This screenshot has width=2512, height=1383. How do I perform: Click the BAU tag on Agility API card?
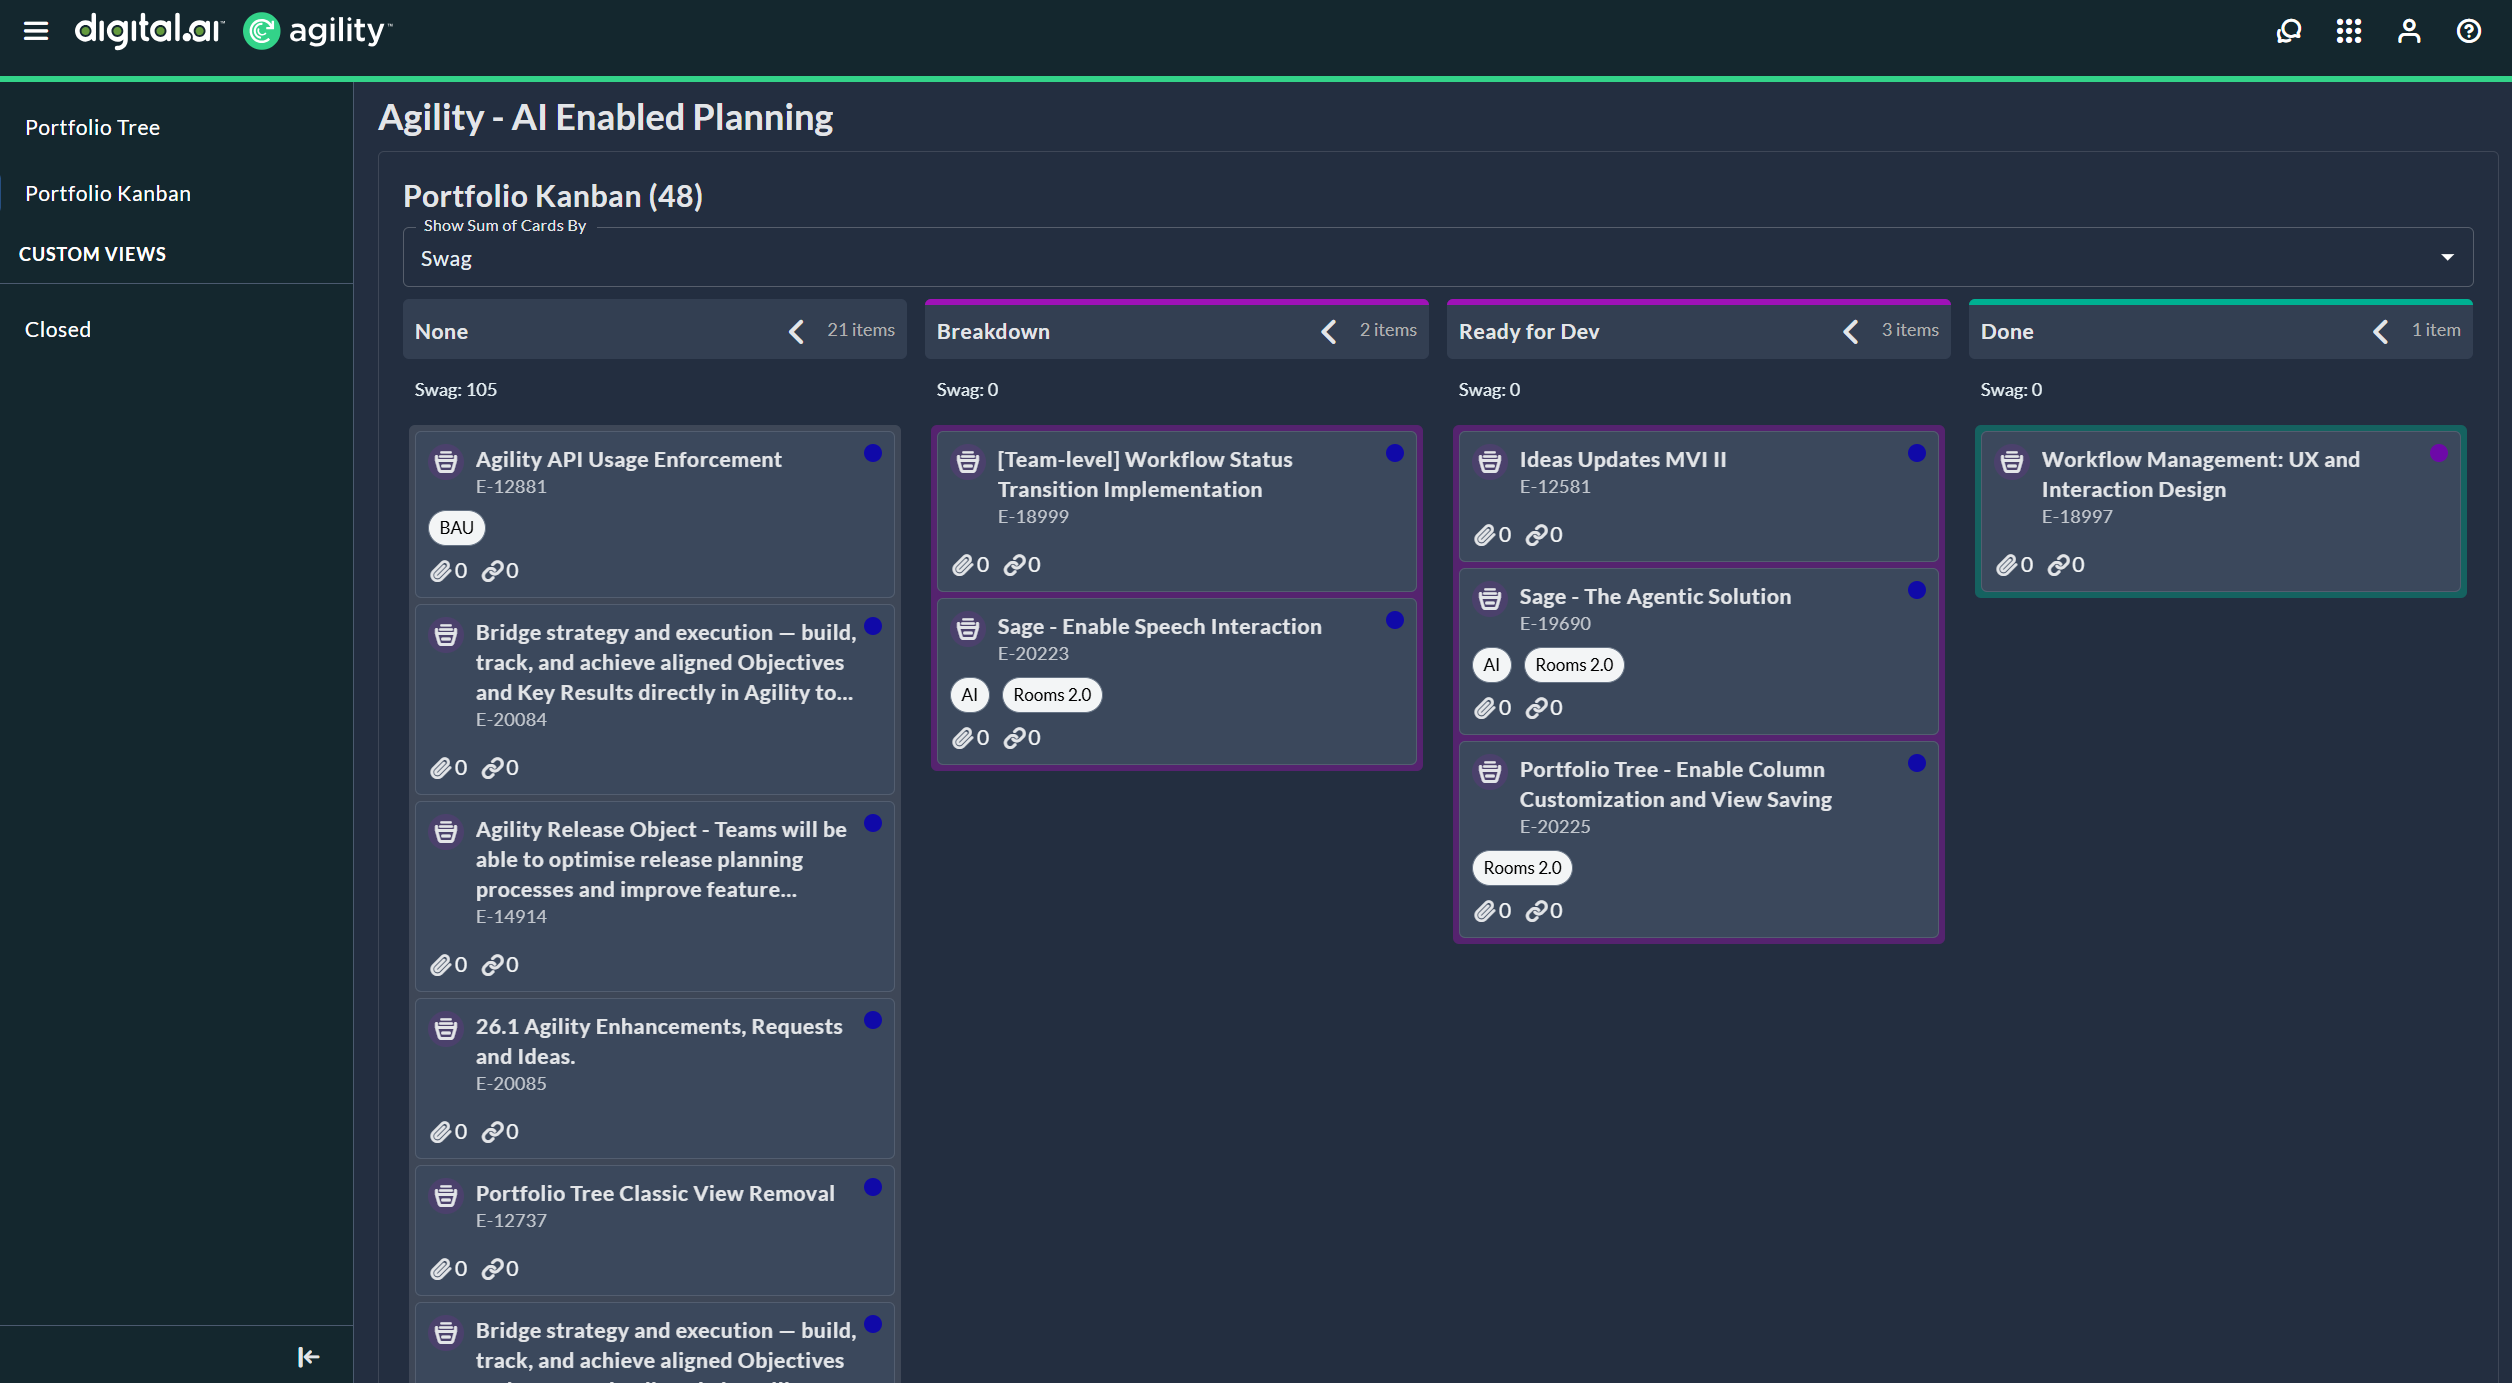pyautogui.click(x=457, y=527)
